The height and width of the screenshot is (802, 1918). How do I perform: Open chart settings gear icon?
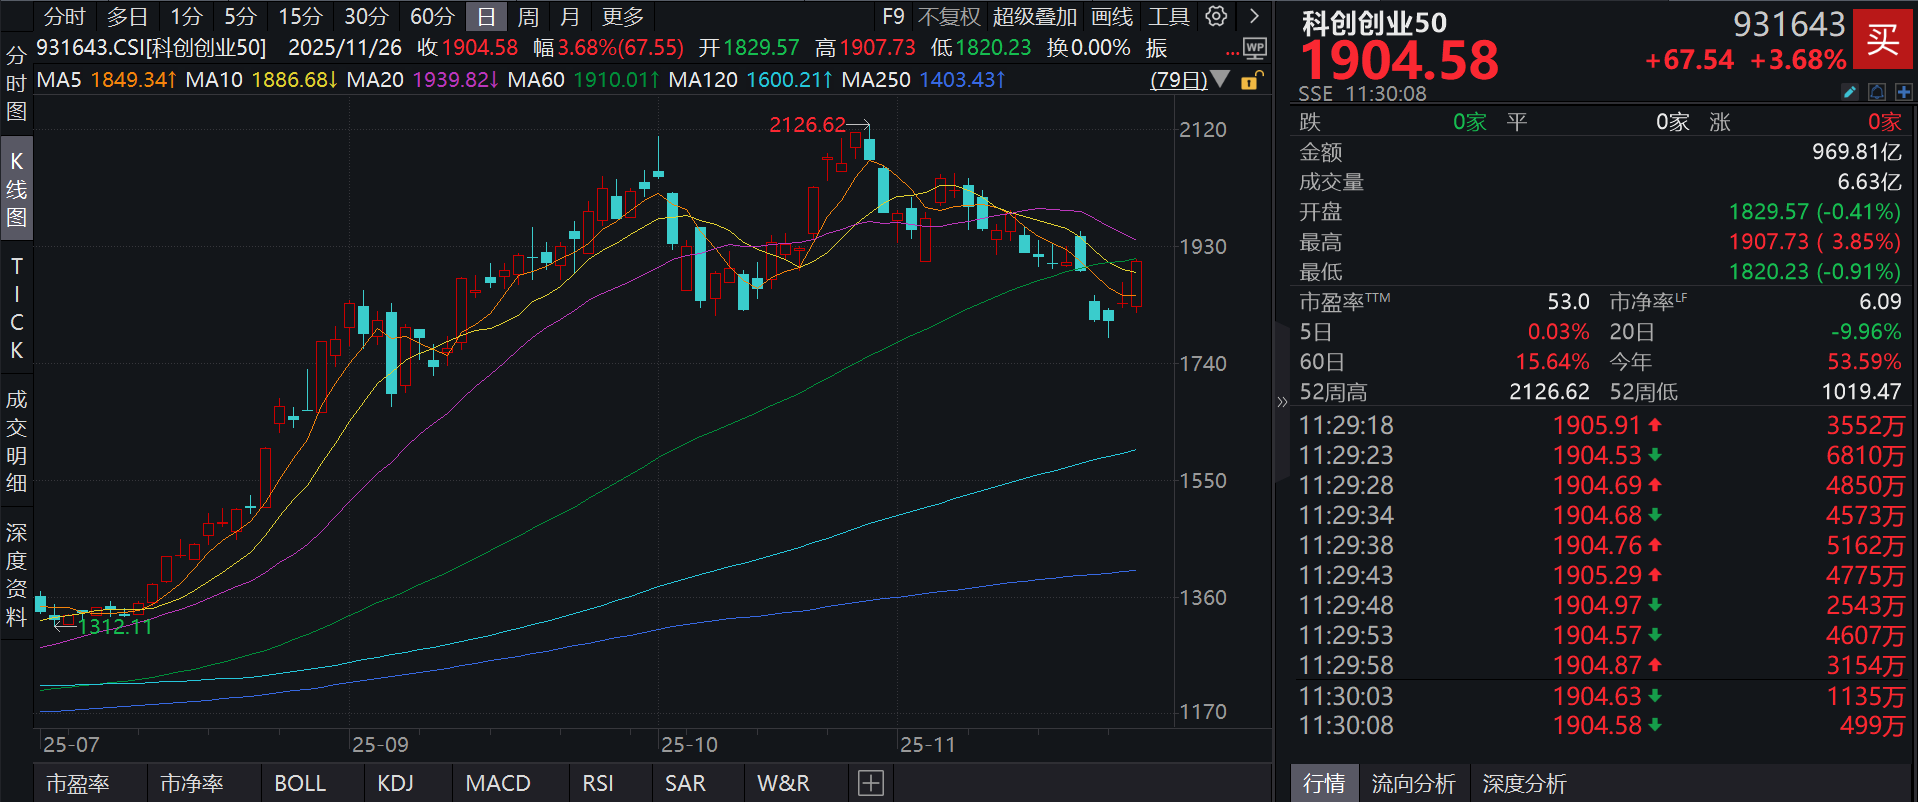1216,16
